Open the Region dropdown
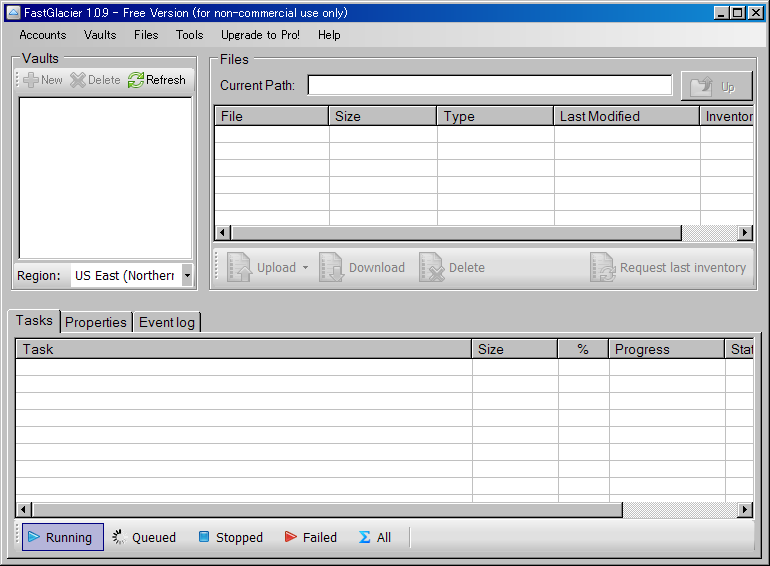The height and width of the screenshot is (566, 770). coord(187,276)
